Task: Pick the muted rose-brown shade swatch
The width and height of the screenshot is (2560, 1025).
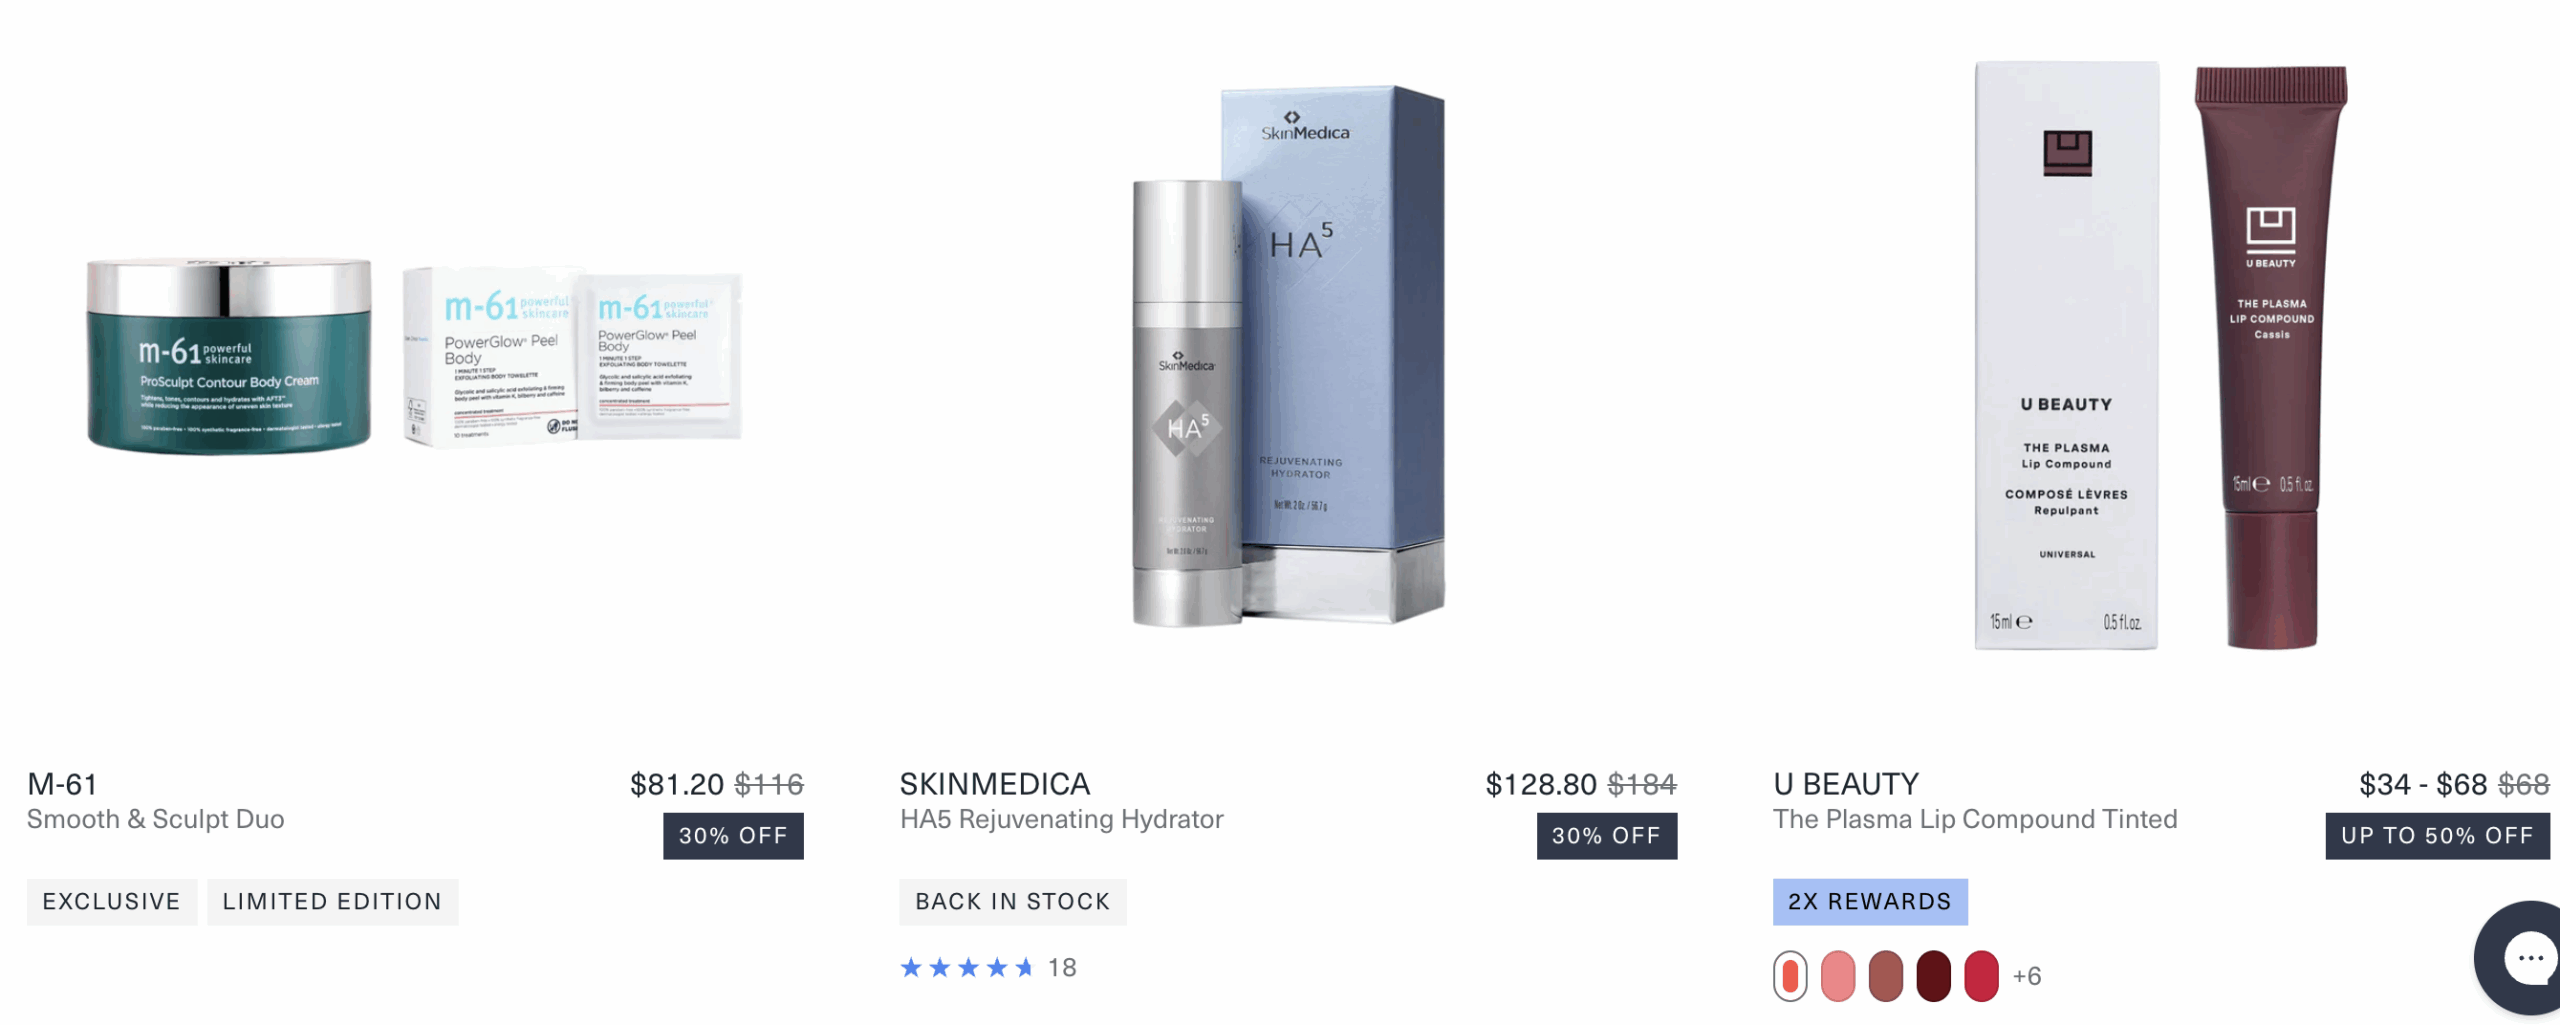Action: pos(1886,976)
